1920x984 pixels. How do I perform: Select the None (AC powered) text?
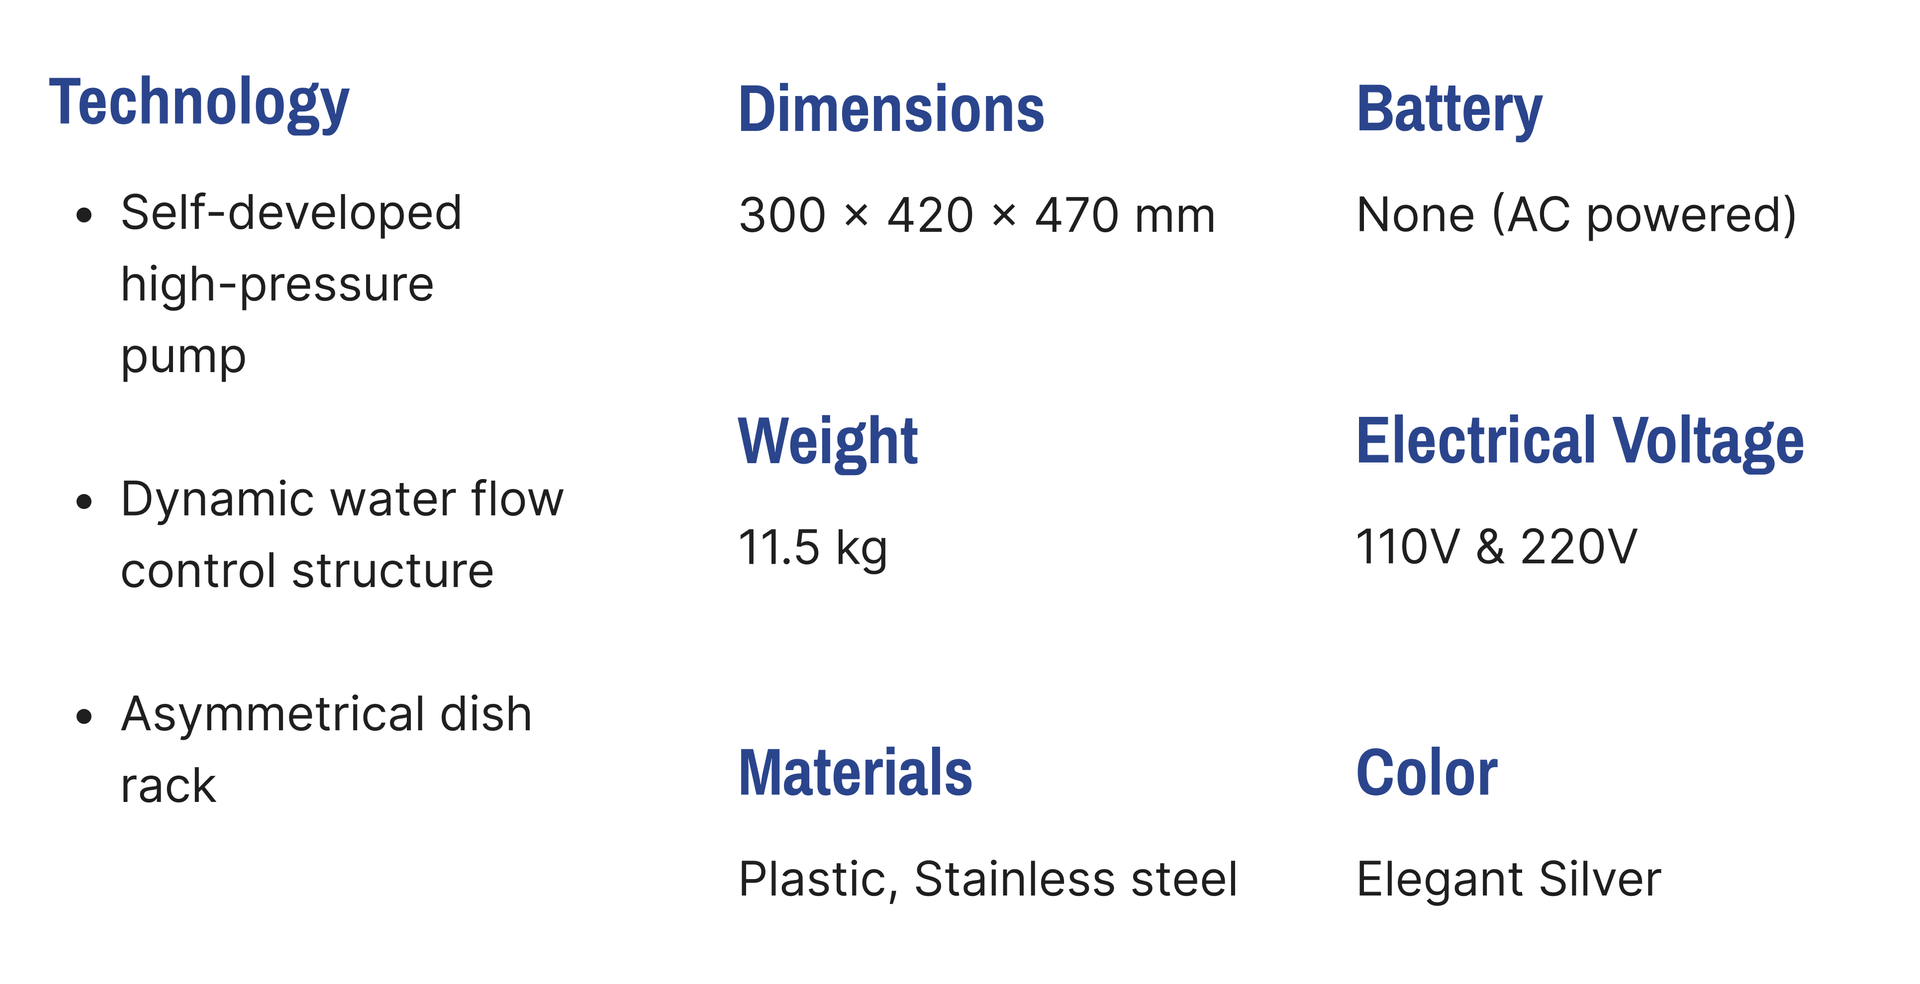click(1576, 216)
